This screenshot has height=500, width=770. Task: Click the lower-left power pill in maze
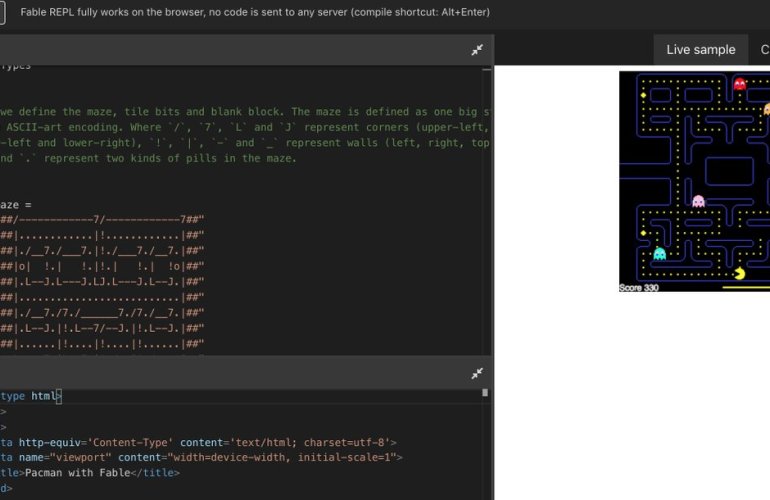point(643,233)
